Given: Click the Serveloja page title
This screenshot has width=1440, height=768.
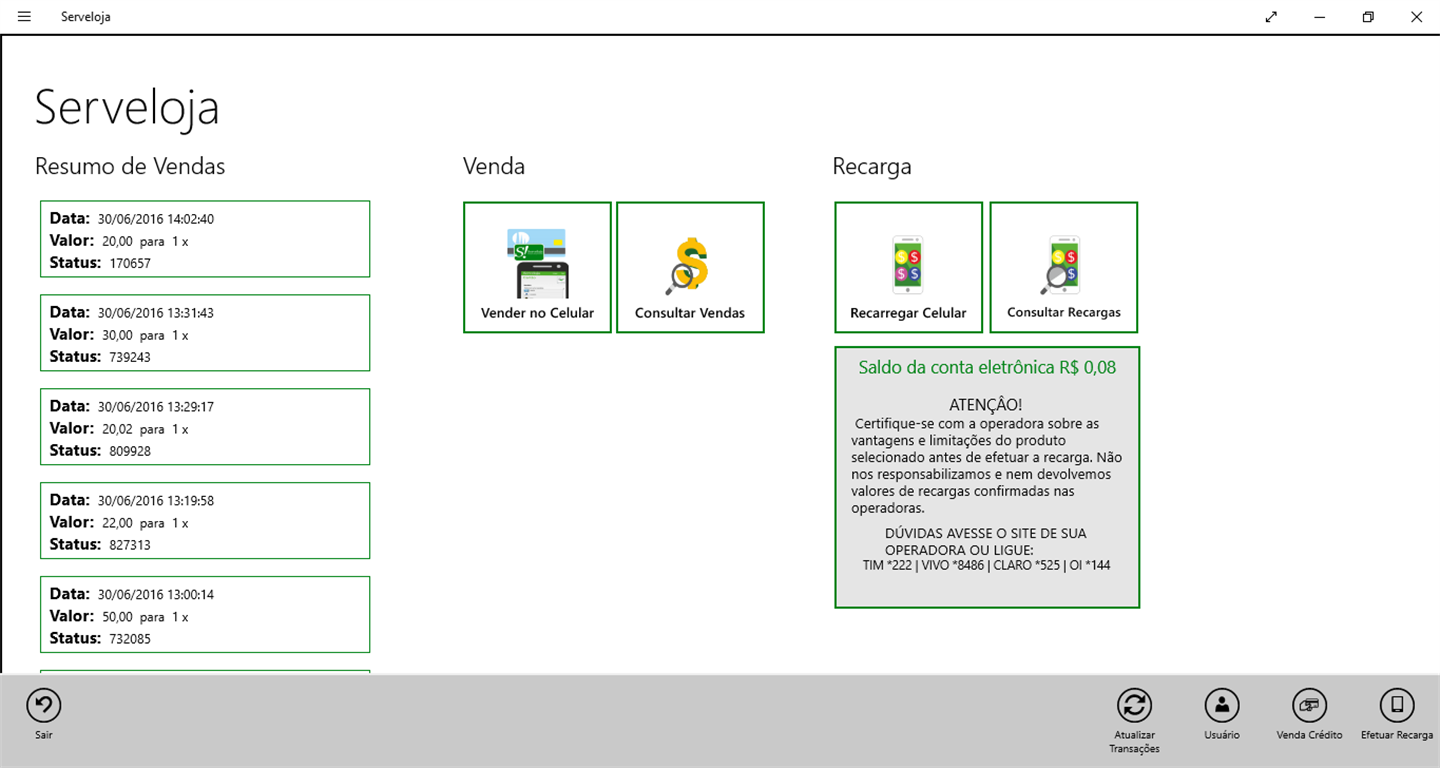Looking at the screenshot, I should [x=127, y=107].
